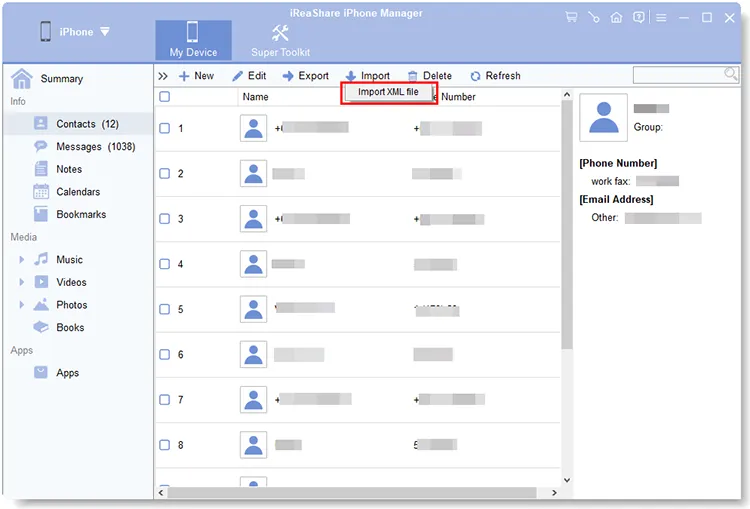Open the iPhone device dropdown arrow
The height and width of the screenshot is (509, 750).
click(105, 32)
